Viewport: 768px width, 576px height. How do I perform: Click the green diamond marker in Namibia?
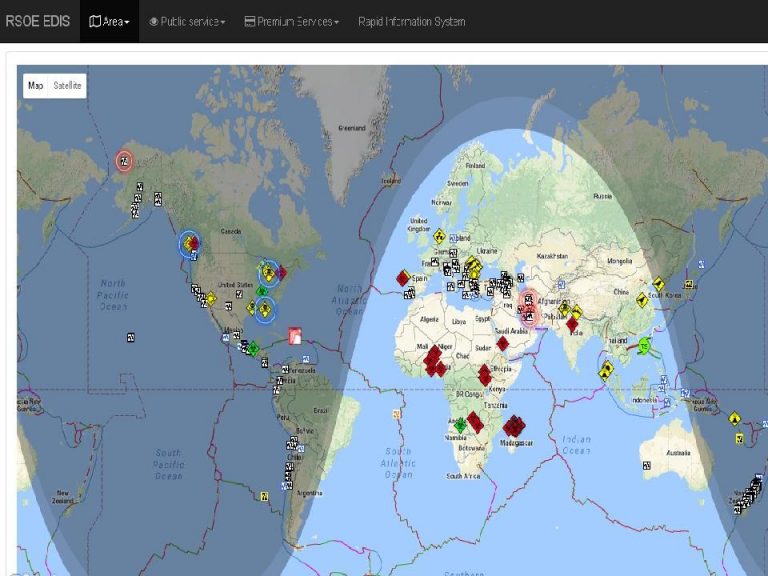coord(459,424)
